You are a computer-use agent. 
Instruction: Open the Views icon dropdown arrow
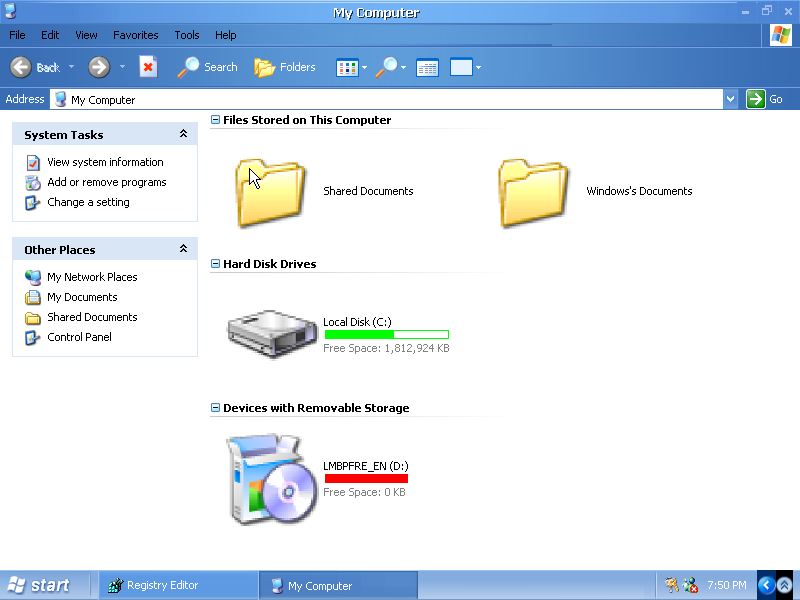364,67
